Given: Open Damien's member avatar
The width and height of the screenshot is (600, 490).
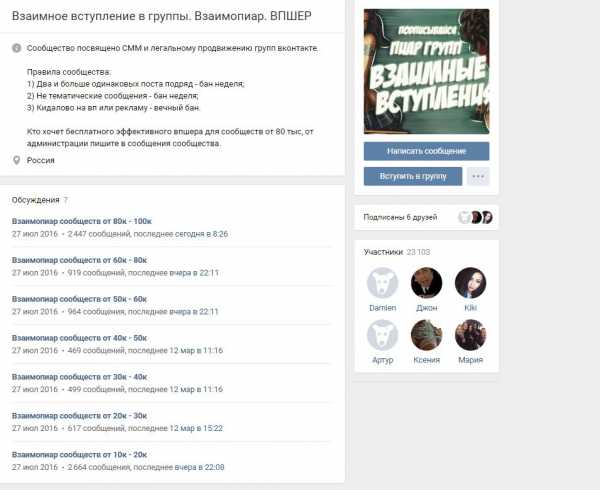Looking at the screenshot, I should tap(383, 283).
